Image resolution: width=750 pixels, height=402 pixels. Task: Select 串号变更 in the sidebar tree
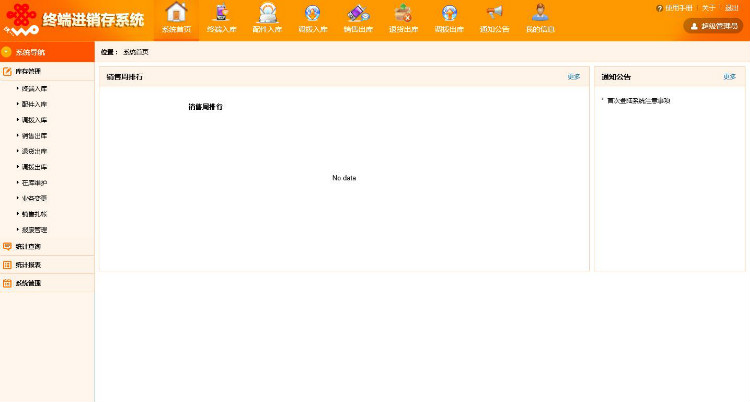(x=34, y=198)
